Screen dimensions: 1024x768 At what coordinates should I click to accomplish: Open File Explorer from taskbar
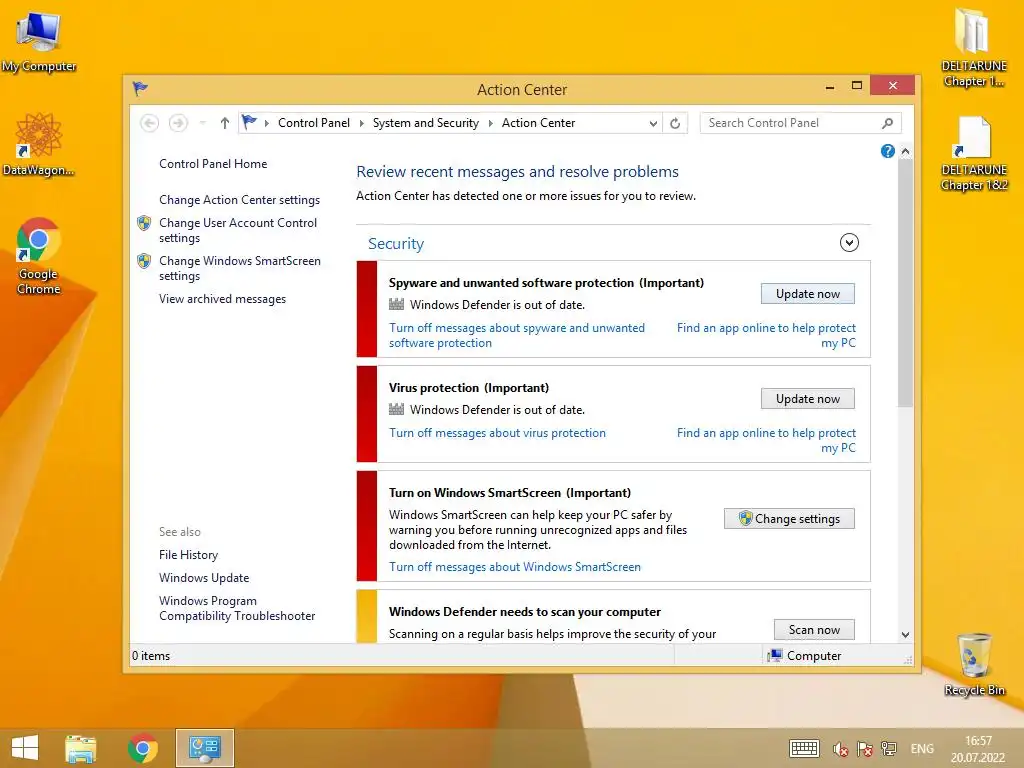[81, 748]
